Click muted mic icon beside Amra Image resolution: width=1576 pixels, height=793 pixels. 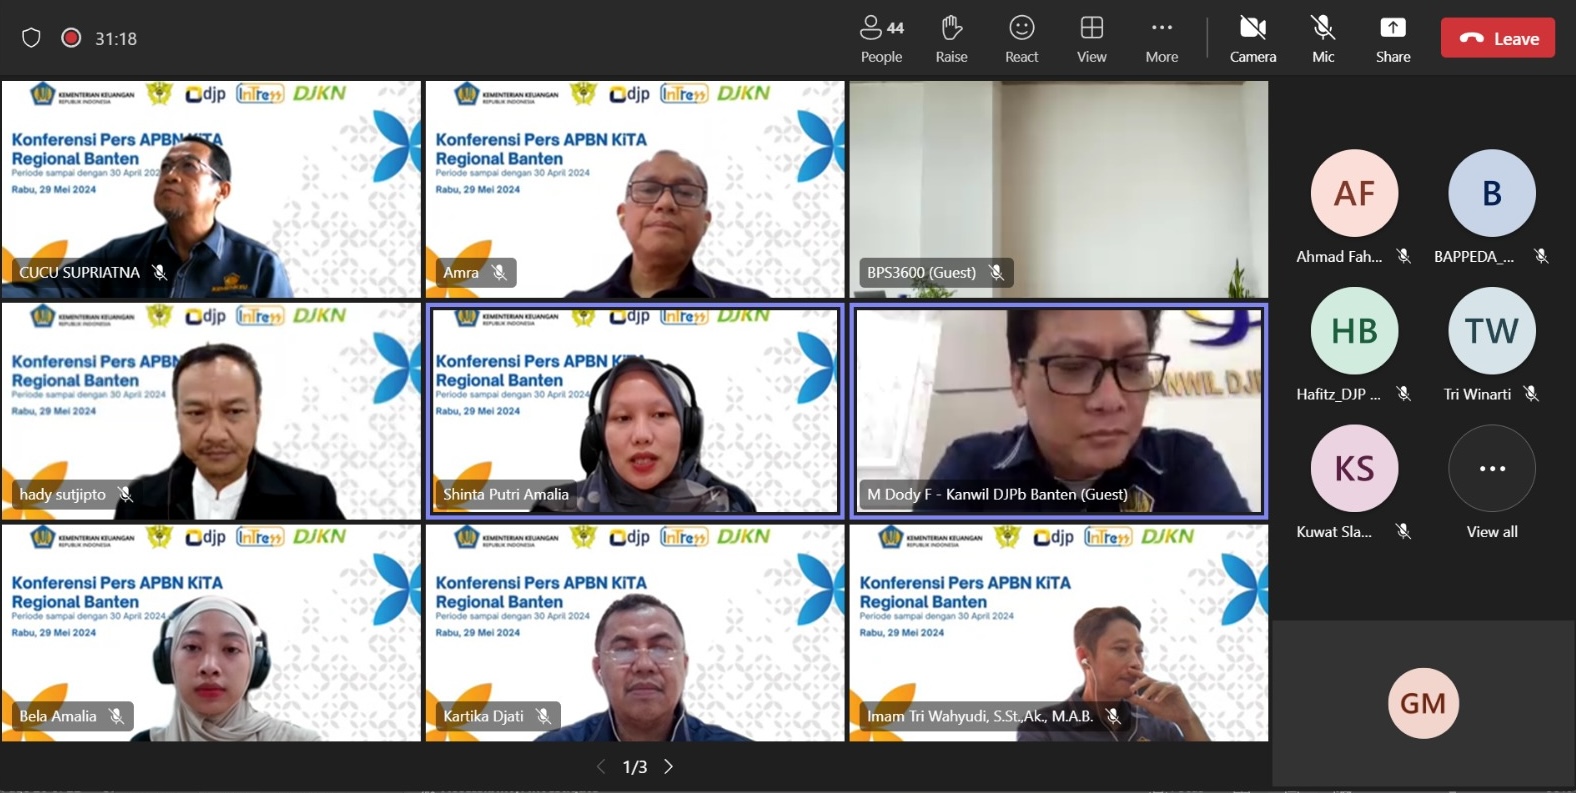[499, 272]
